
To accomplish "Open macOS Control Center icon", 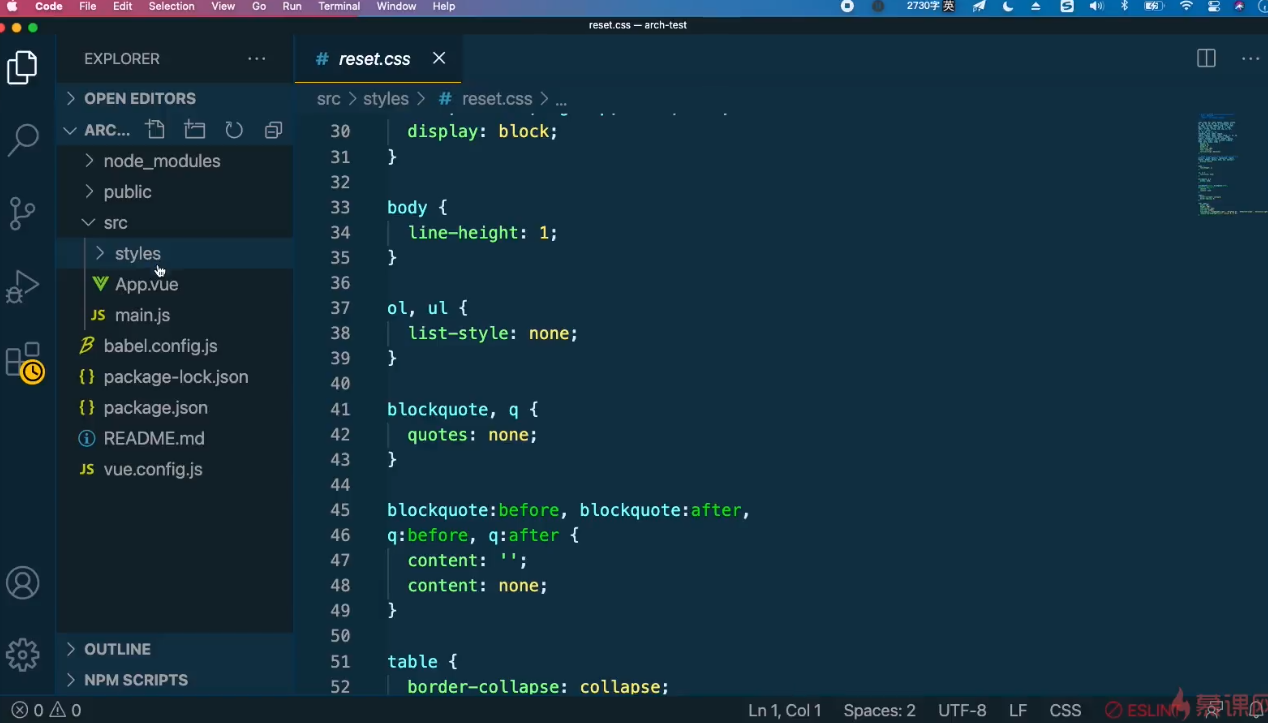I will (1214, 6).
